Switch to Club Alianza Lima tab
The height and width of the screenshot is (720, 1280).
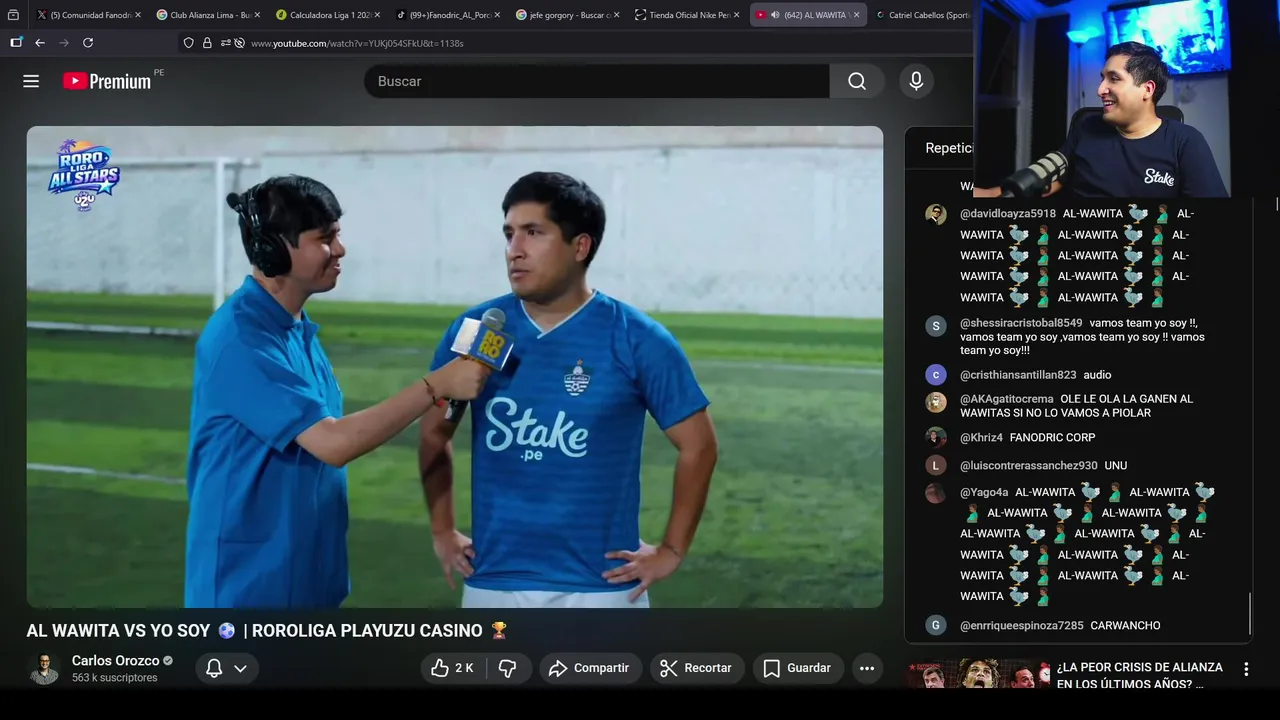[208, 15]
